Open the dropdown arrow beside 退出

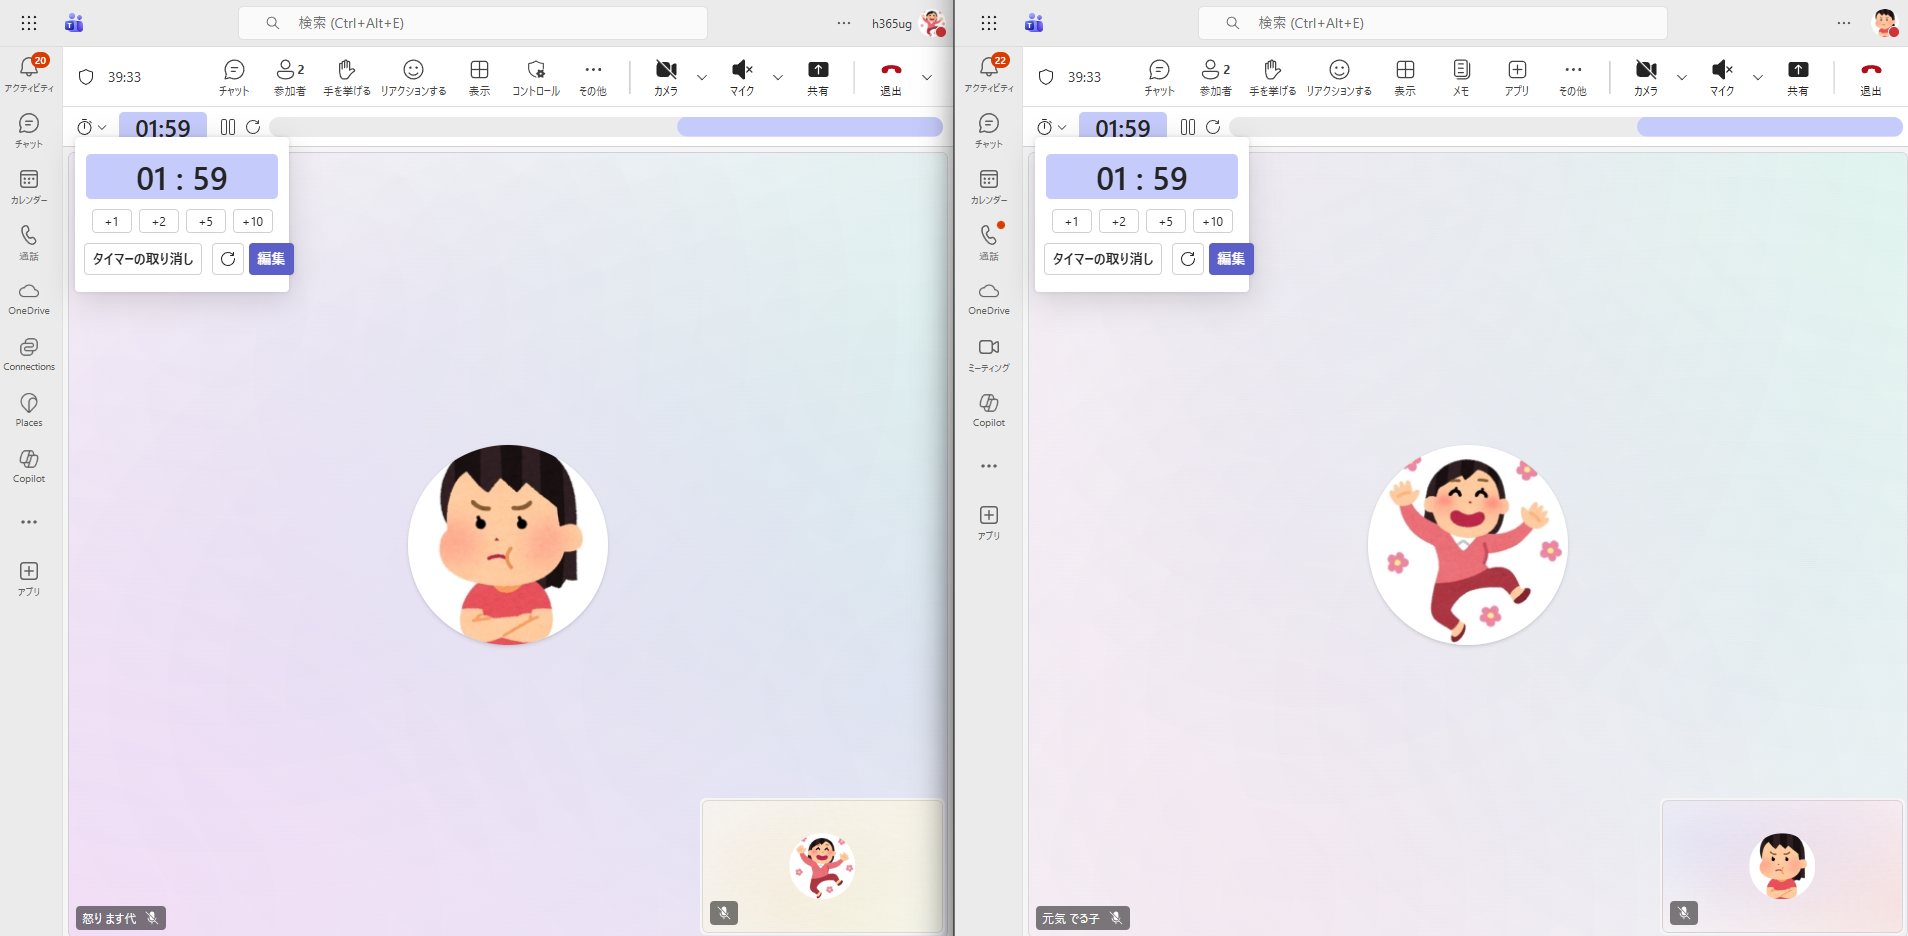point(927,77)
